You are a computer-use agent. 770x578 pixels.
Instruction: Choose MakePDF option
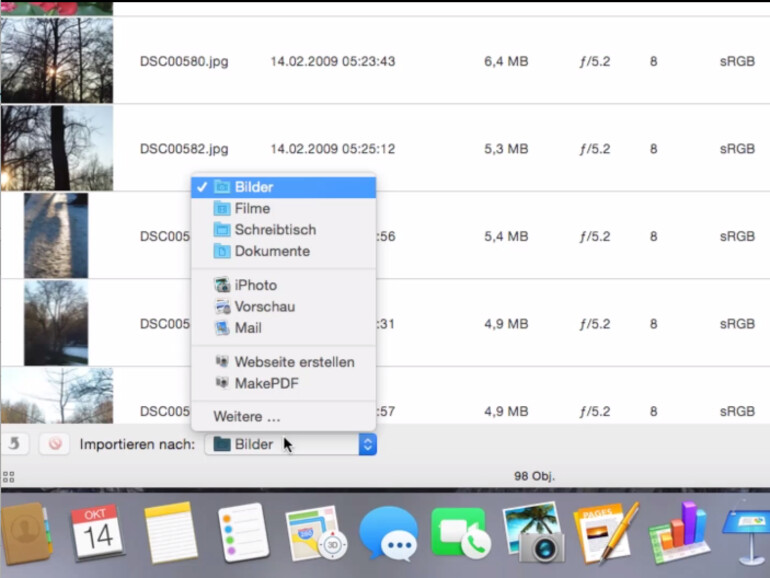point(283,384)
